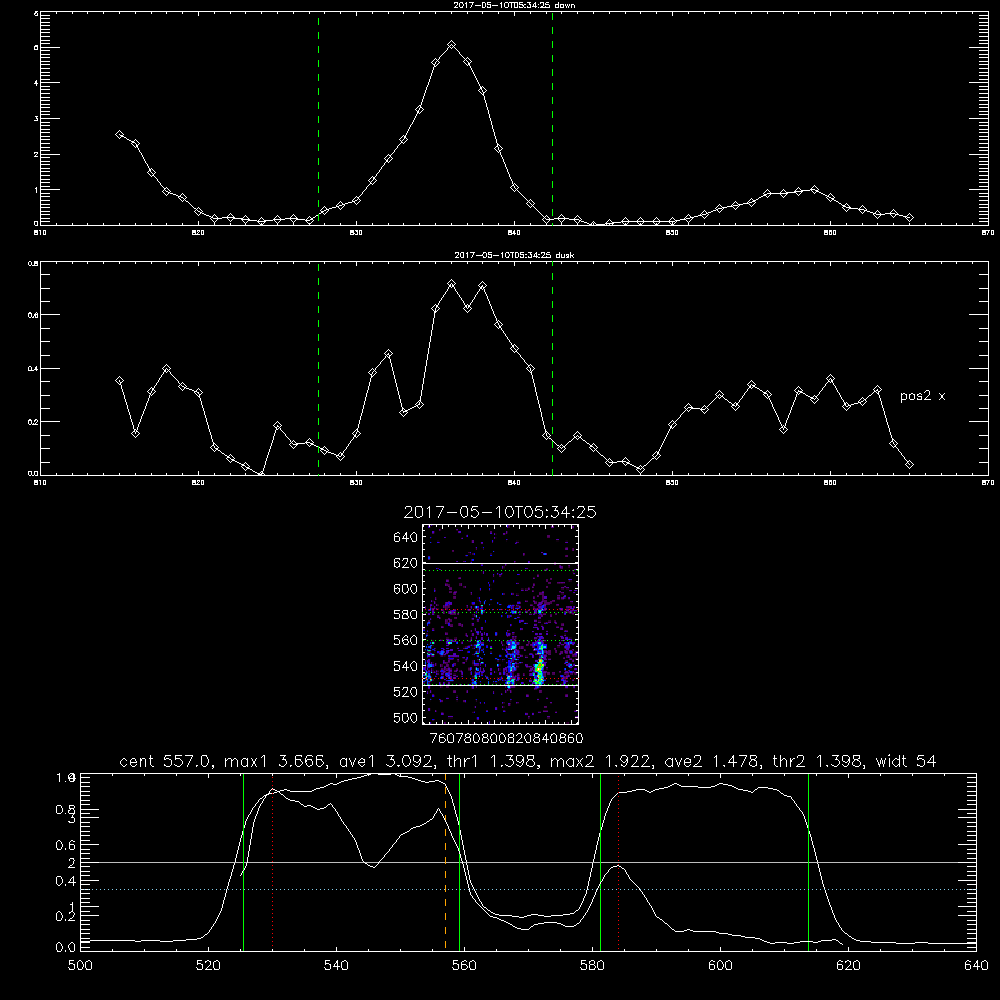The height and width of the screenshot is (1000, 1000).
Task: Click the right green dashed line in dusk plot
Action: click(x=552, y=368)
